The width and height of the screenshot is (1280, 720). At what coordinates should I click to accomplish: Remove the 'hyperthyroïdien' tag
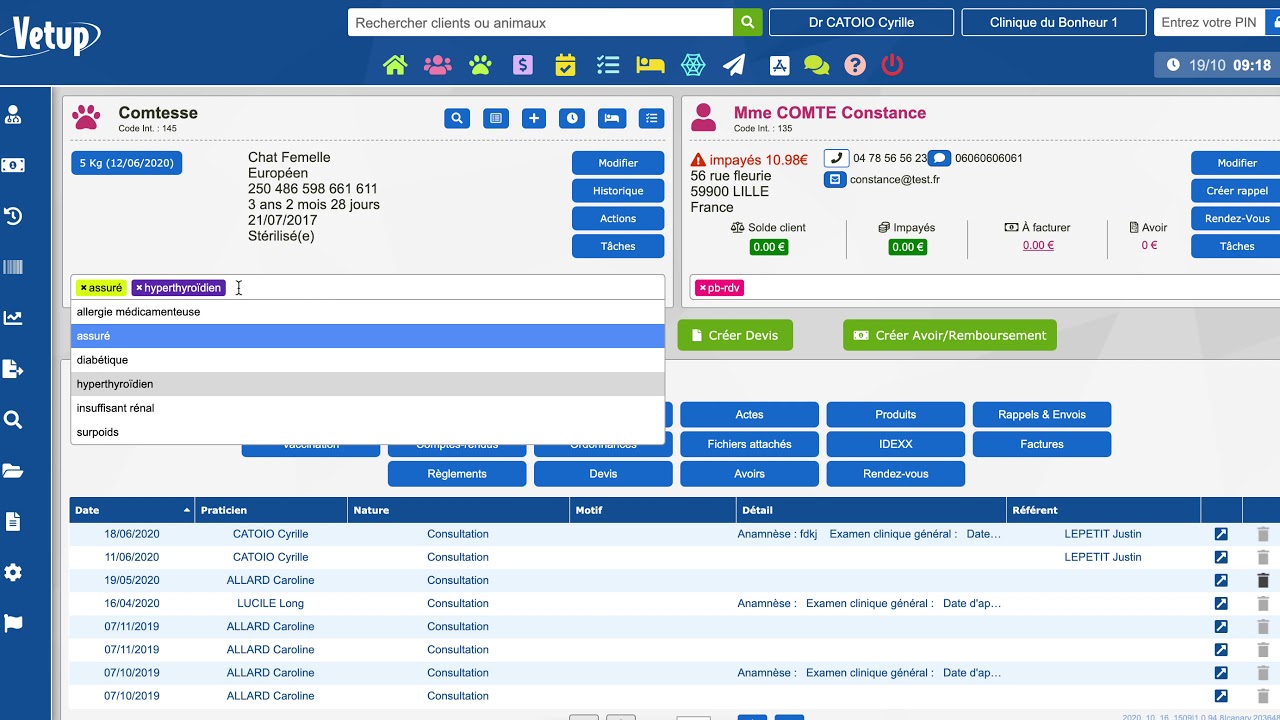139,288
